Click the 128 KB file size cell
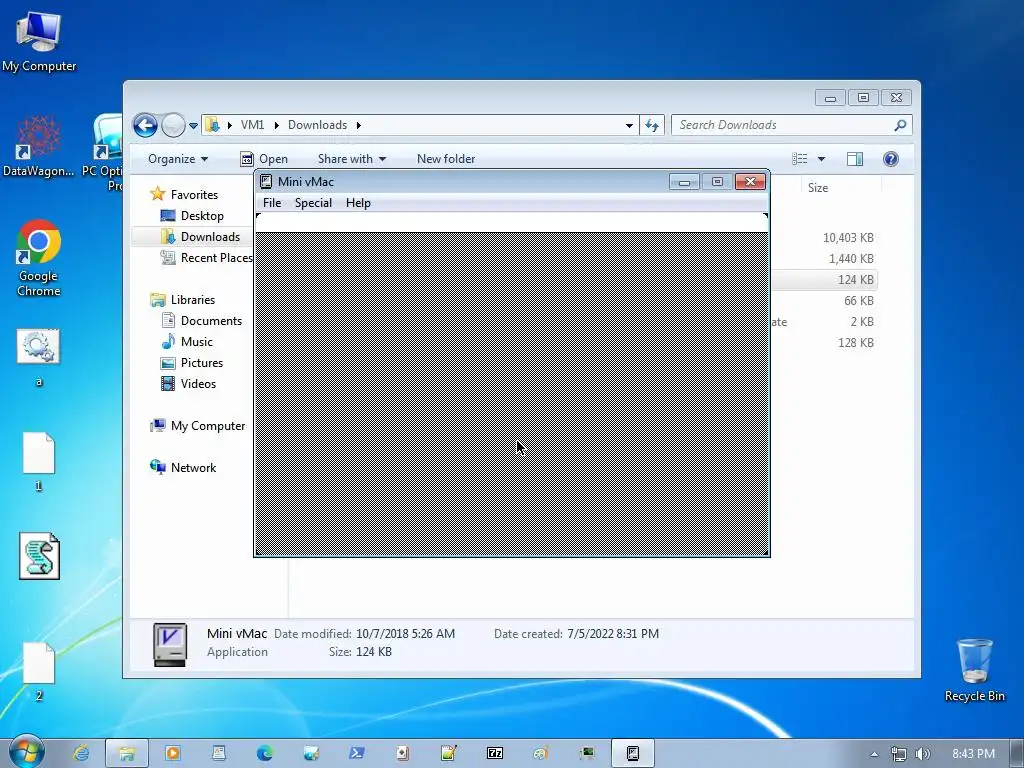Screen dimensions: 1024x768 point(856,343)
